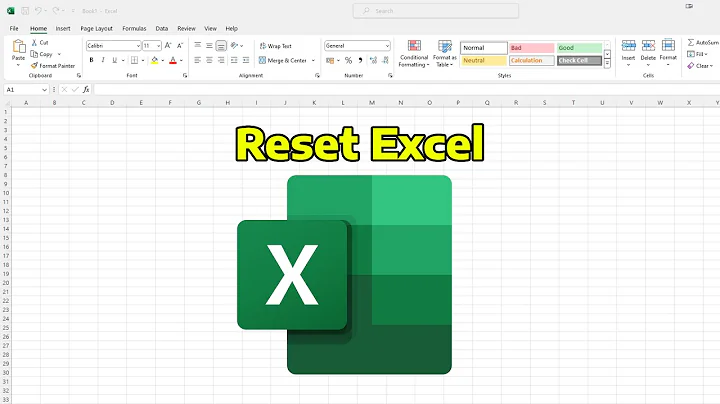This screenshot has height=404, width=720.
Task: Toggle Bold formatting
Action: click(x=91, y=60)
